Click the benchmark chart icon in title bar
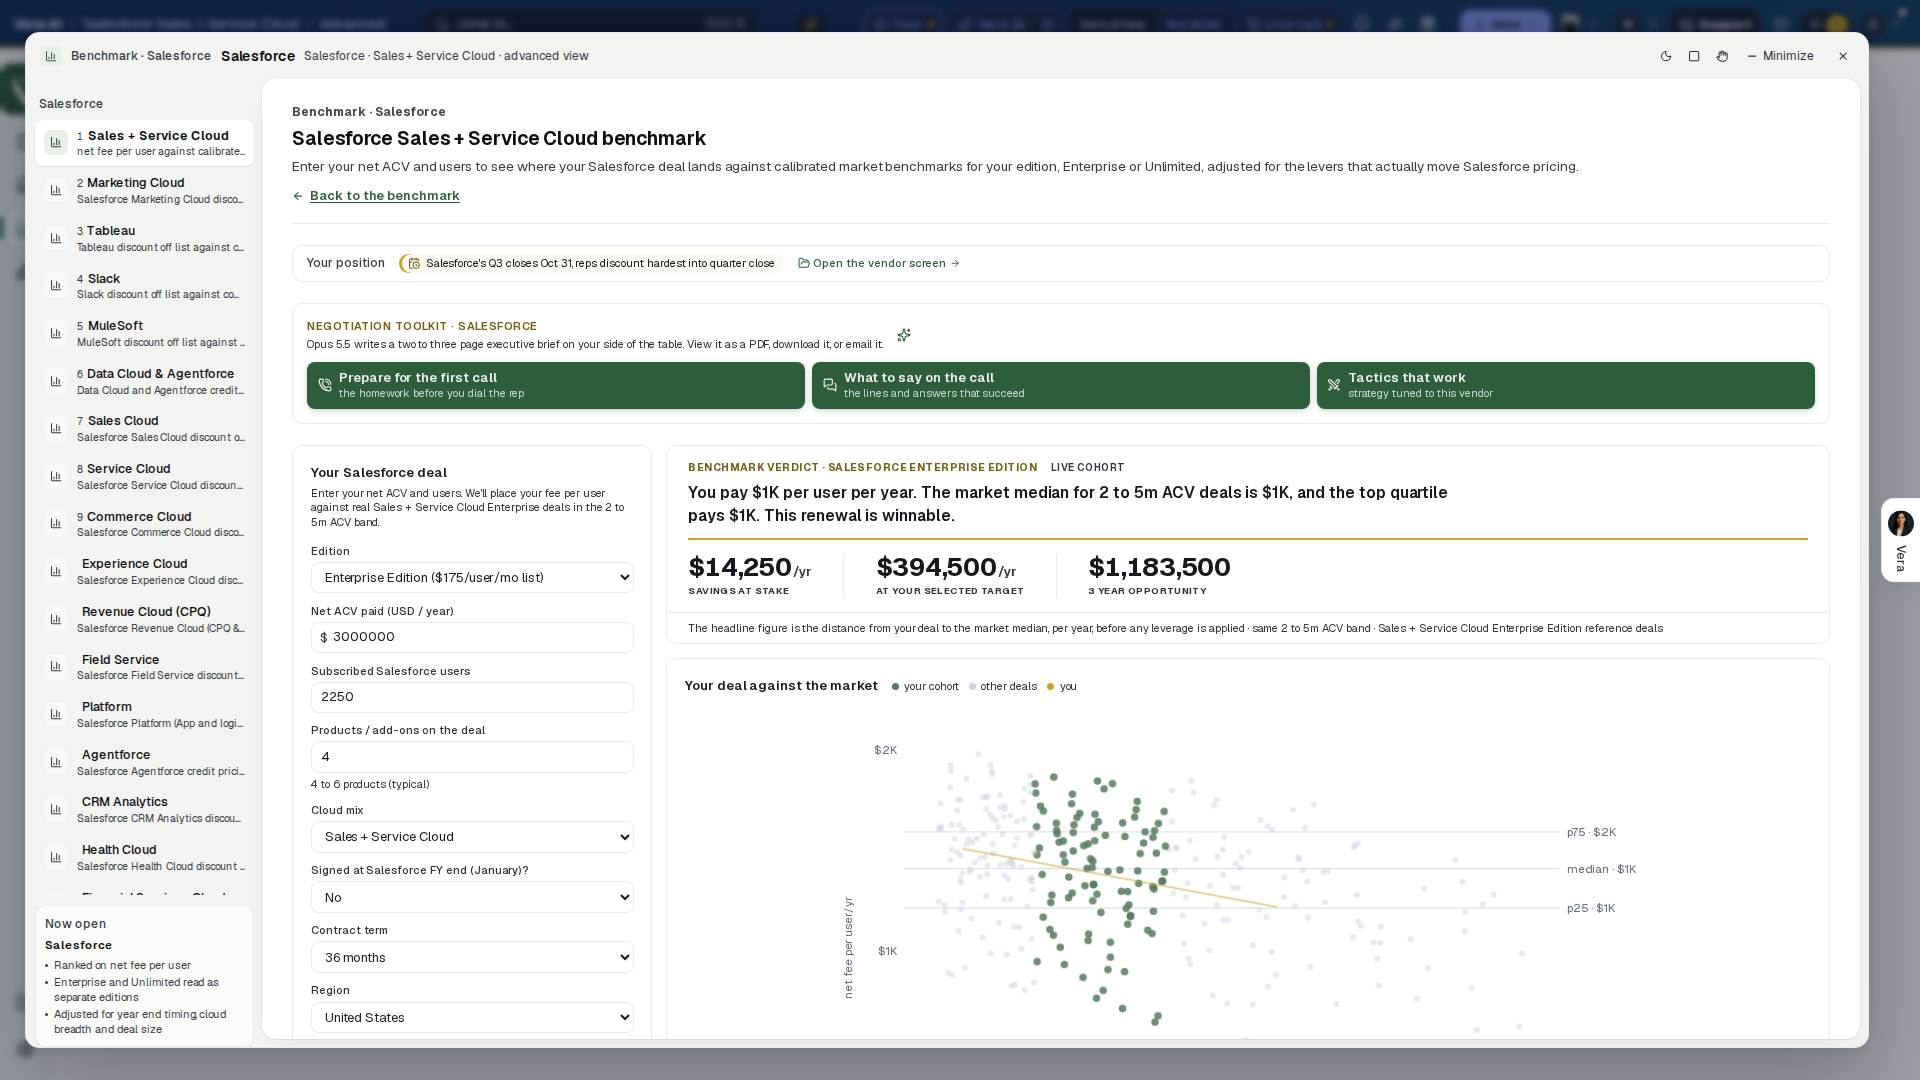 [x=51, y=56]
